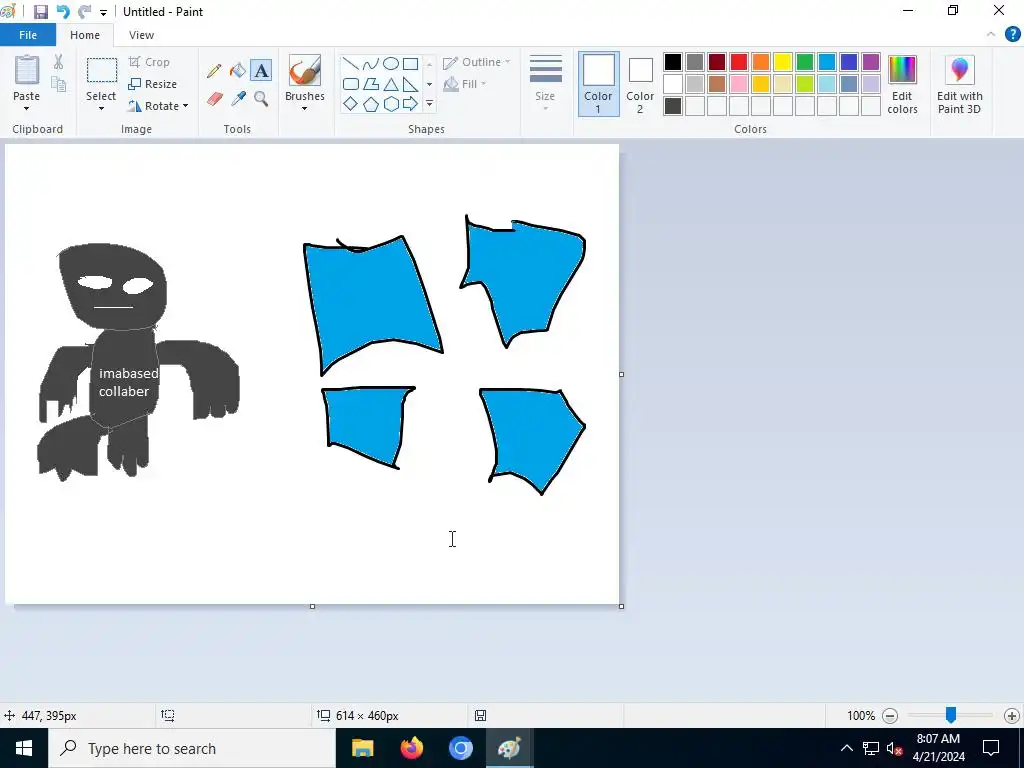Choose the Rectangle shape
The image size is (1024, 768).
tap(410, 63)
